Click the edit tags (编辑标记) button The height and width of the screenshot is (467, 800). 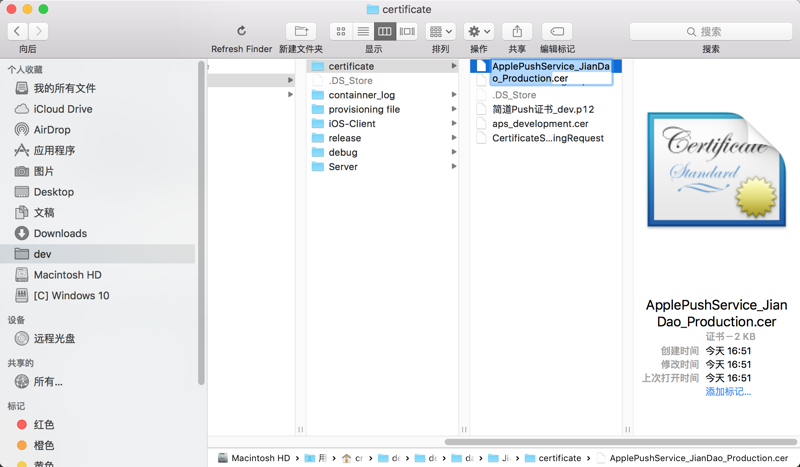557,31
